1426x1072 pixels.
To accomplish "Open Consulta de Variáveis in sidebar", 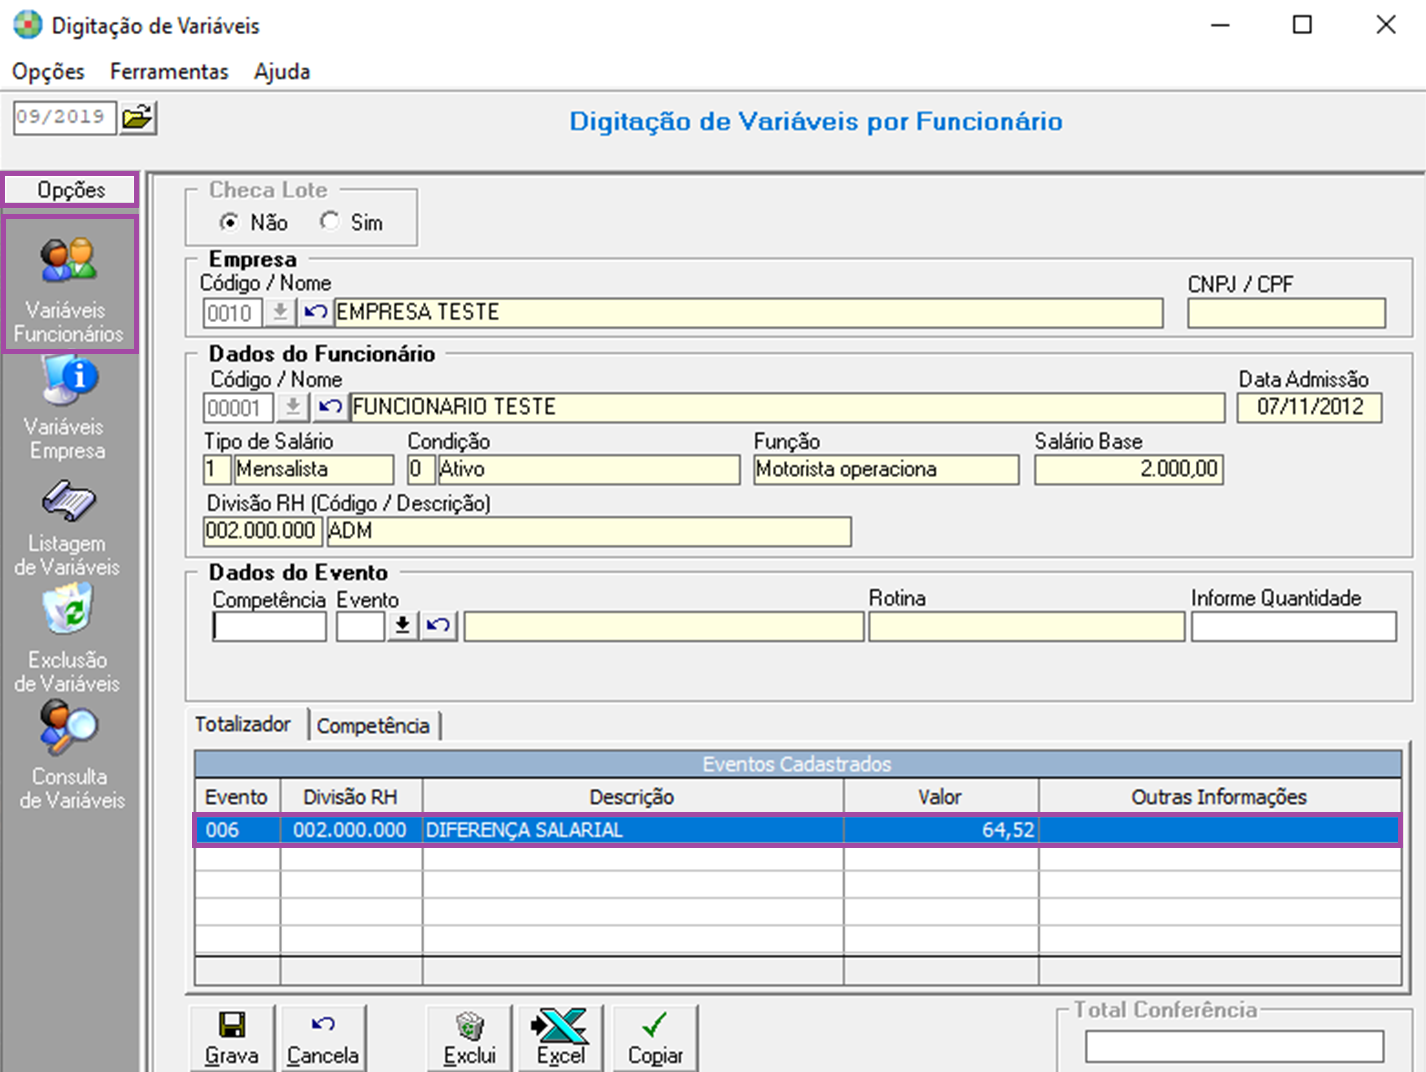I will coord(70,756).
